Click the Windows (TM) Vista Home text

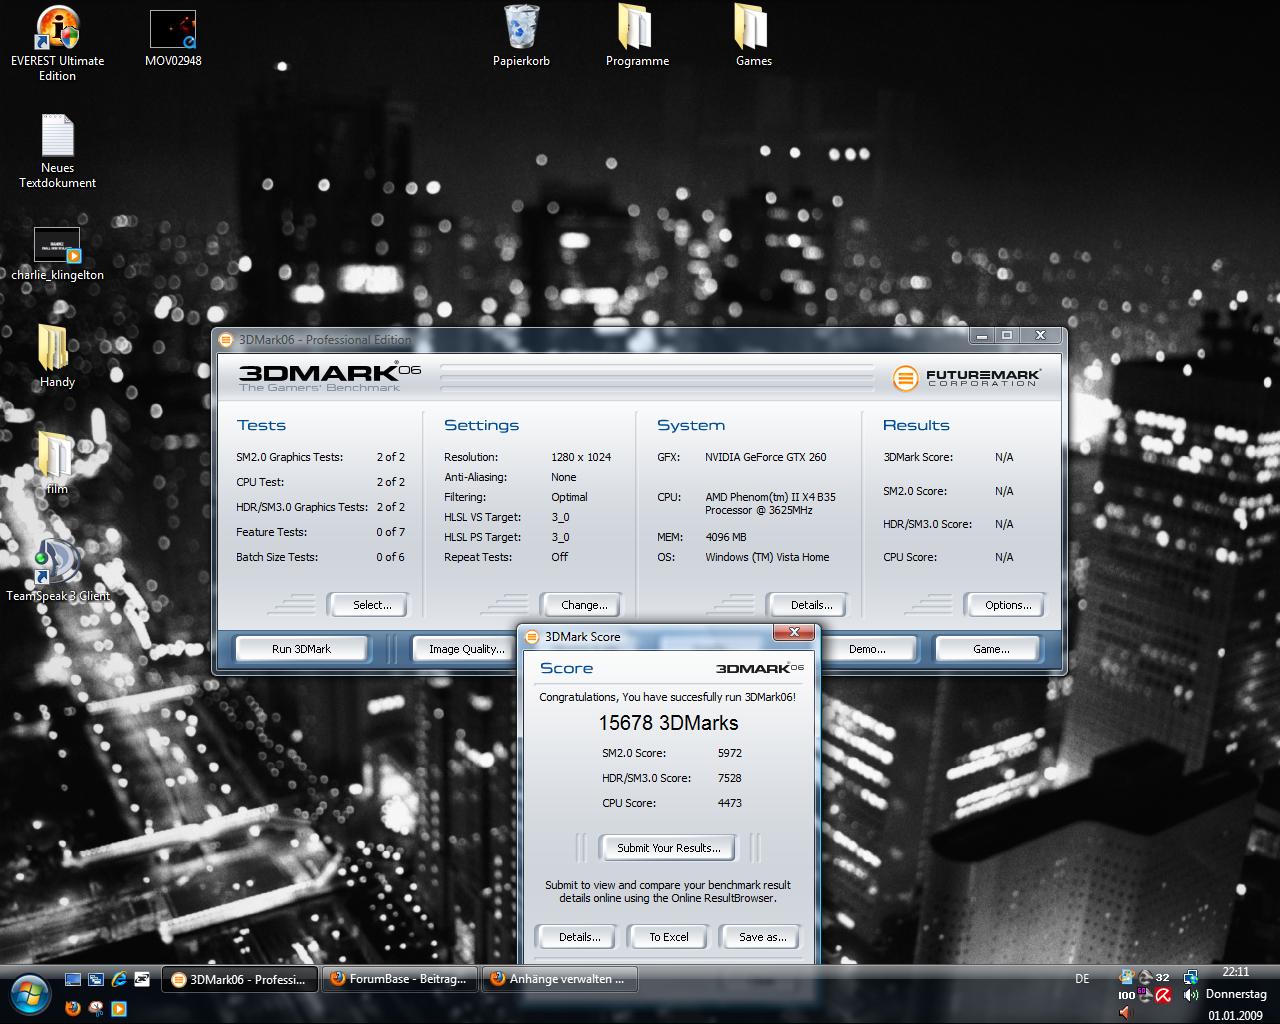767,557
